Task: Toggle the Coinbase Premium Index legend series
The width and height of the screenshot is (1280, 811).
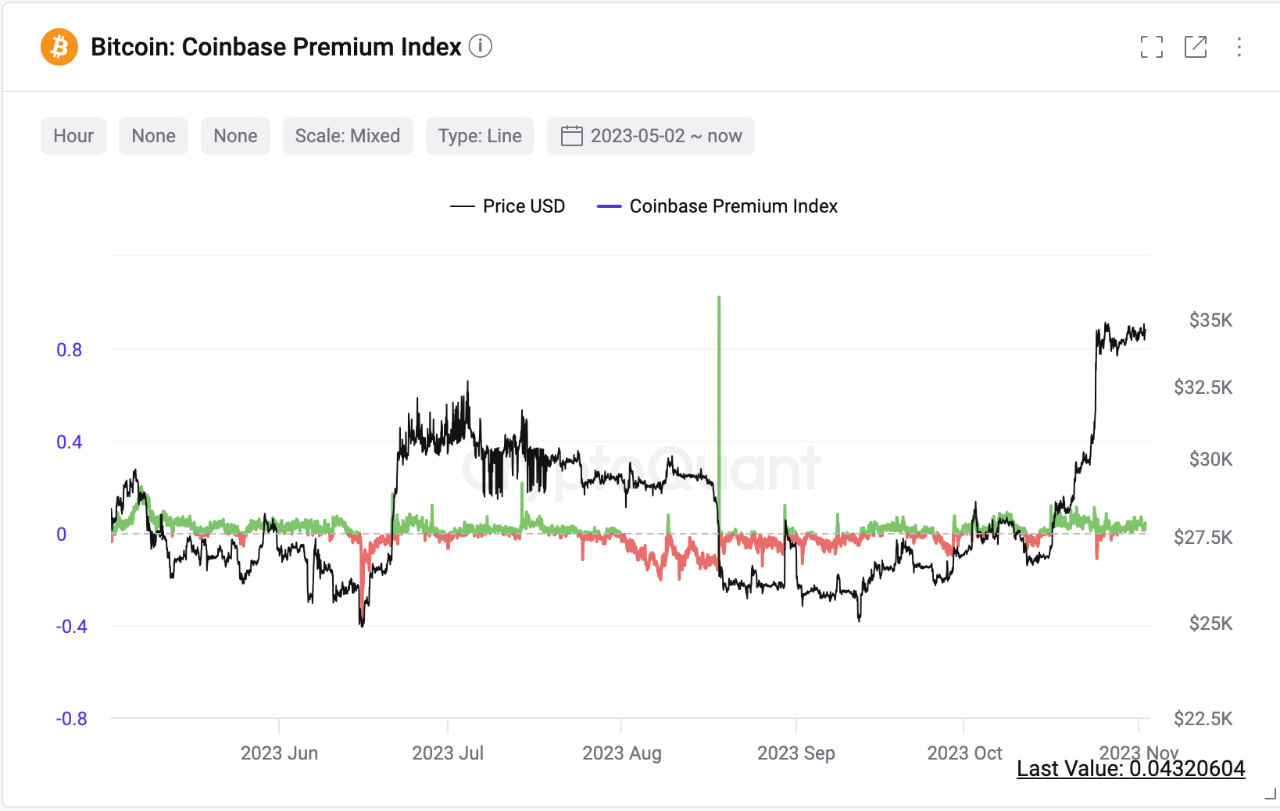Action: click(717, 206)
